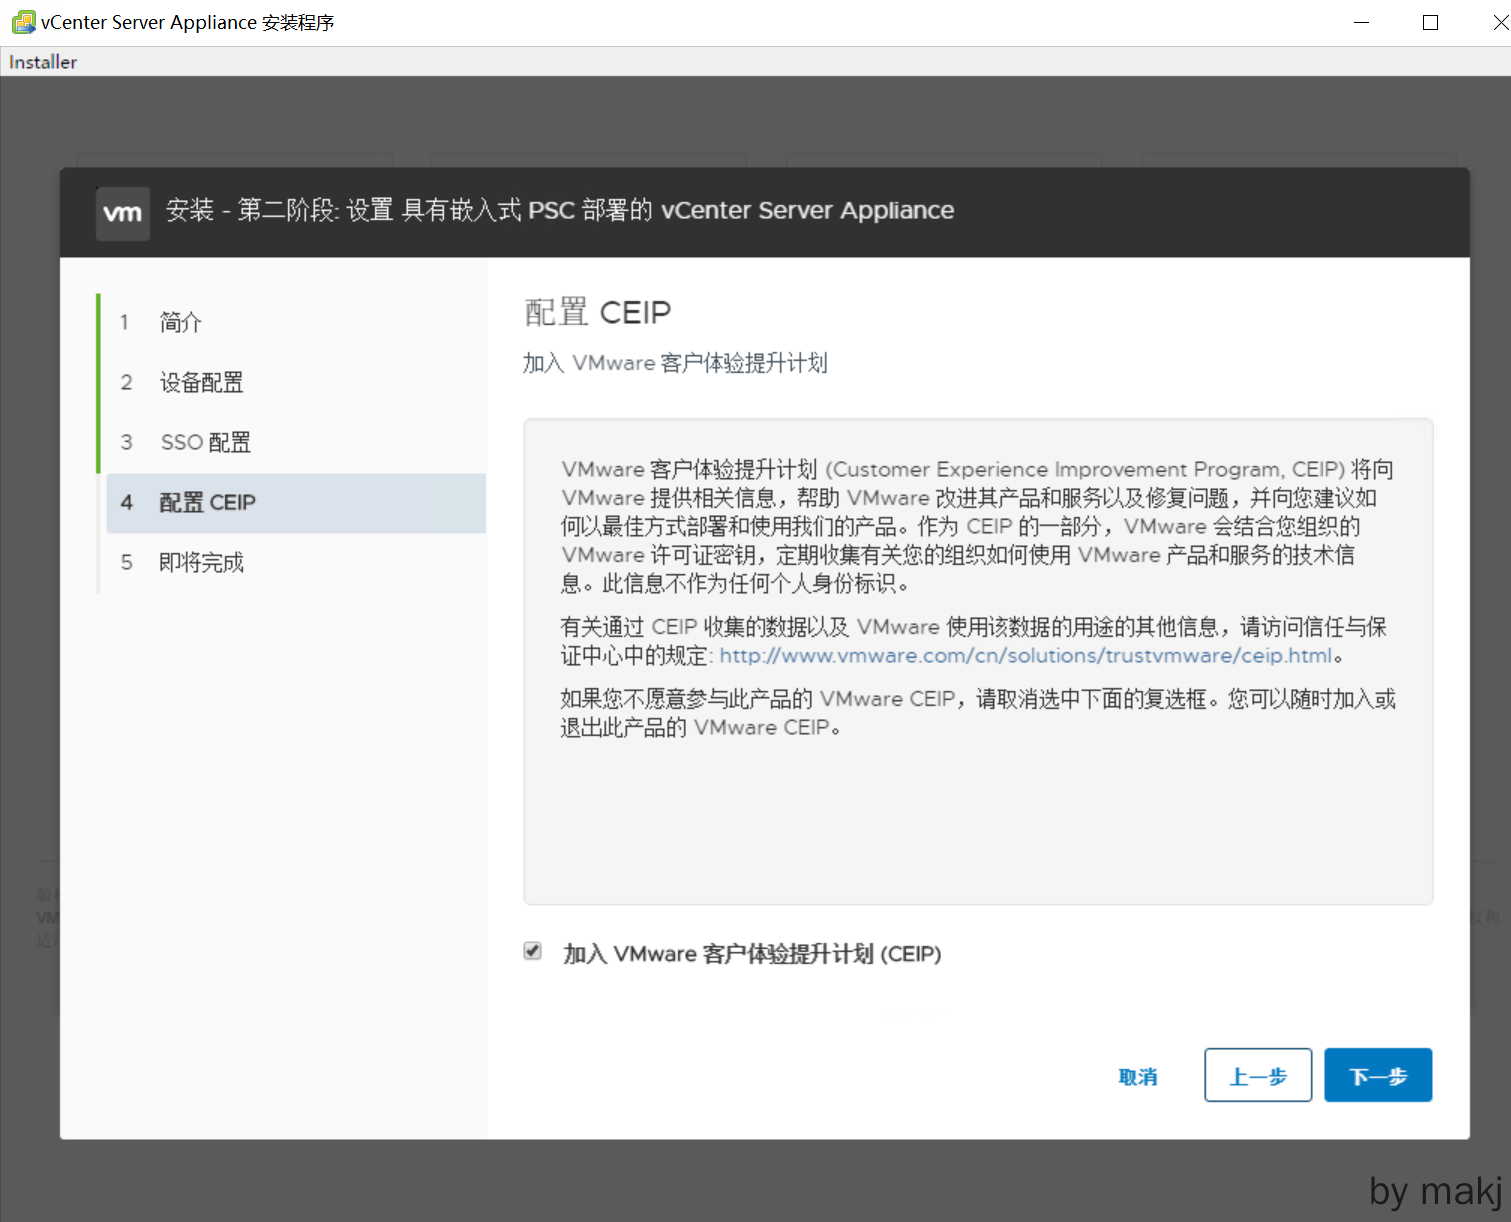
Task: Uncheck the join VMware CEIP checkbox
Action: point(533,951)
